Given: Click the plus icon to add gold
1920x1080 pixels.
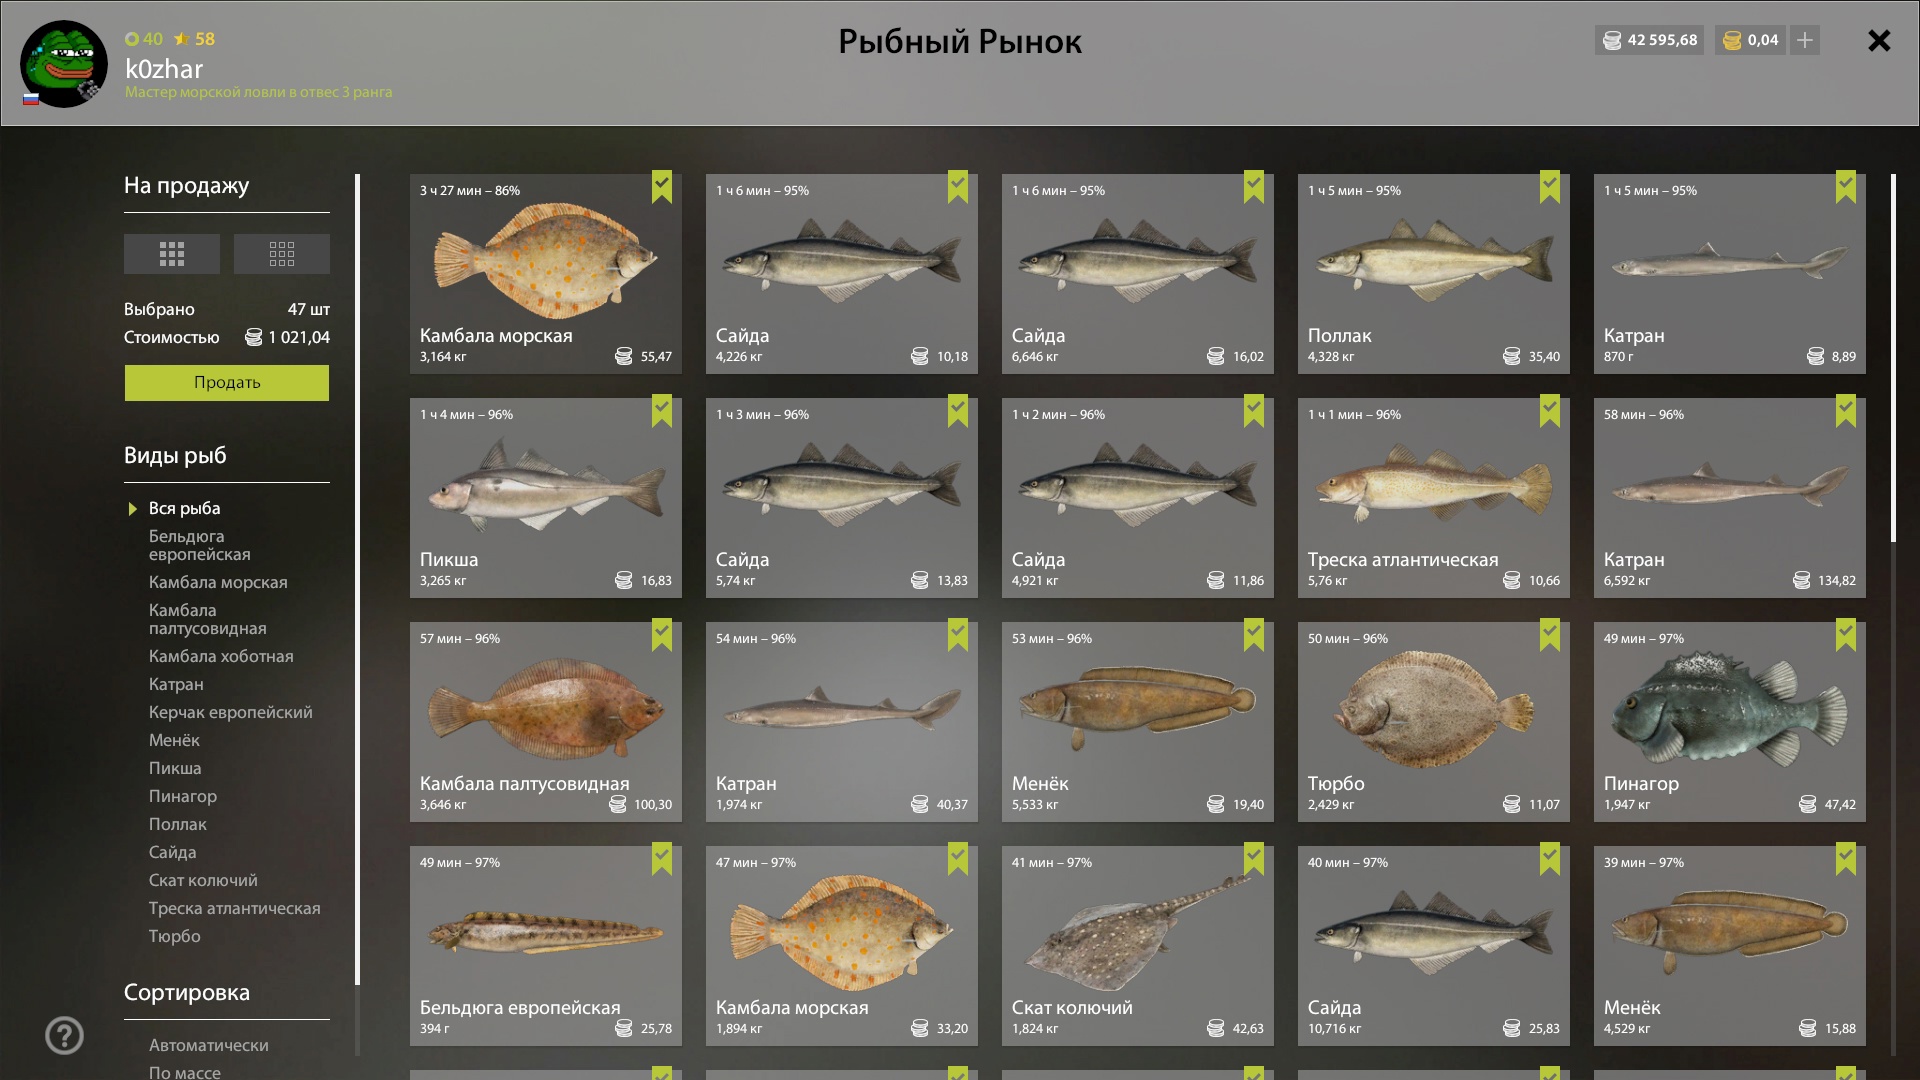Looking at the screenshot, I should (1805, 40).
